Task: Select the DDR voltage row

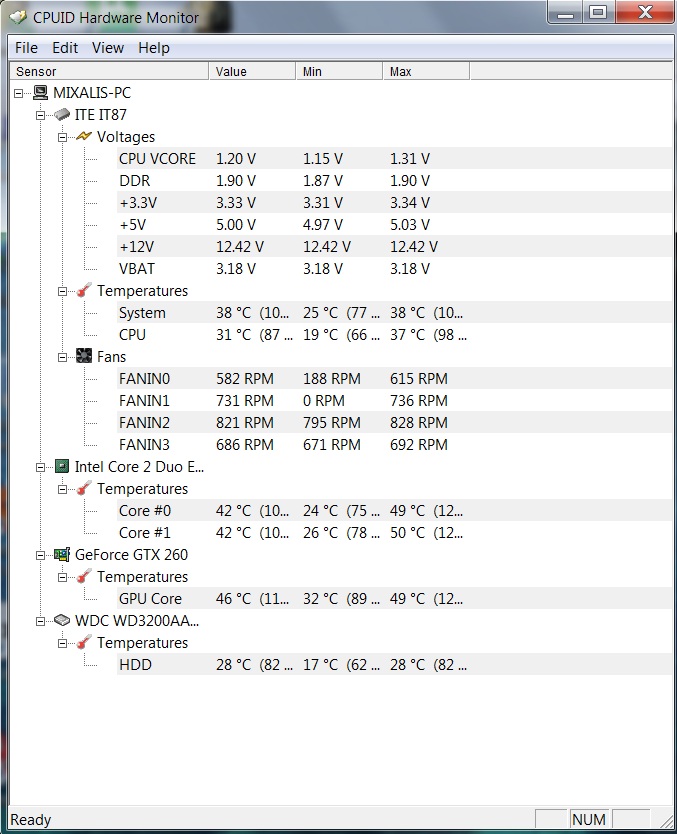Action: coord(394,180)
